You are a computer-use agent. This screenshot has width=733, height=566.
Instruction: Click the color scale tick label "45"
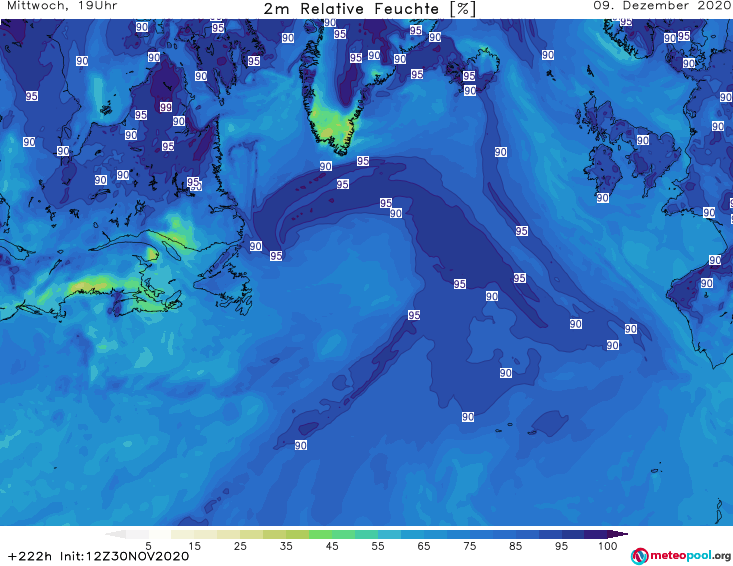pos(332,545)
